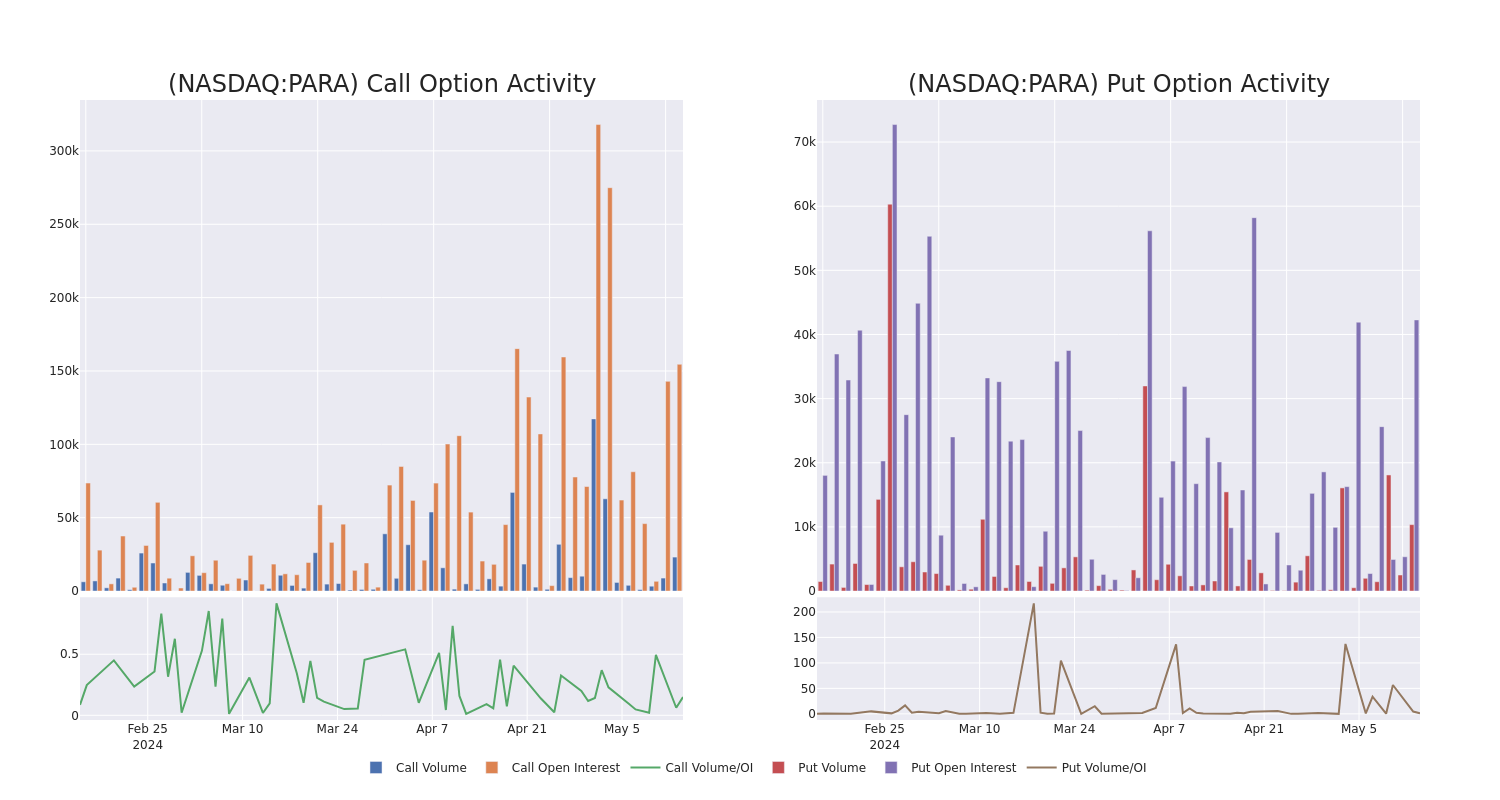Viewport: 1500px width, 800px height.
Task: Click the Mar 10 date under call chart
Action: [242, 729]
